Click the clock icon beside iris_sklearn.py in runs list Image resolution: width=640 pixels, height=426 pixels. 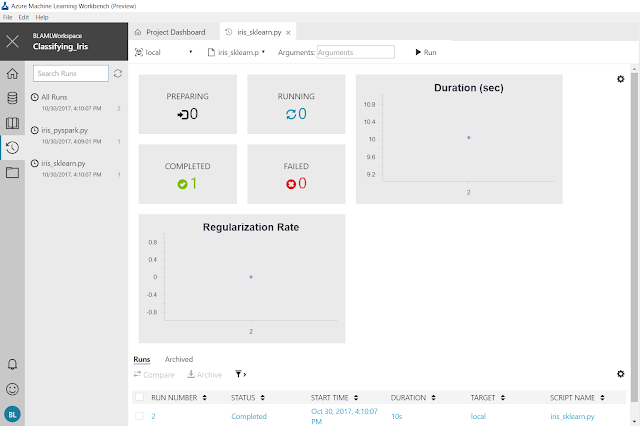(x=35, y=163)
